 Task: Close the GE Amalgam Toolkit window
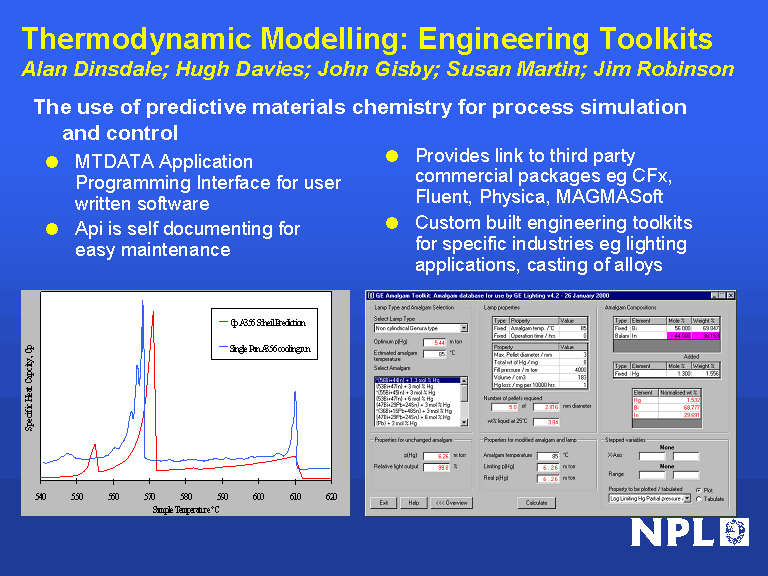coord(729,296)
